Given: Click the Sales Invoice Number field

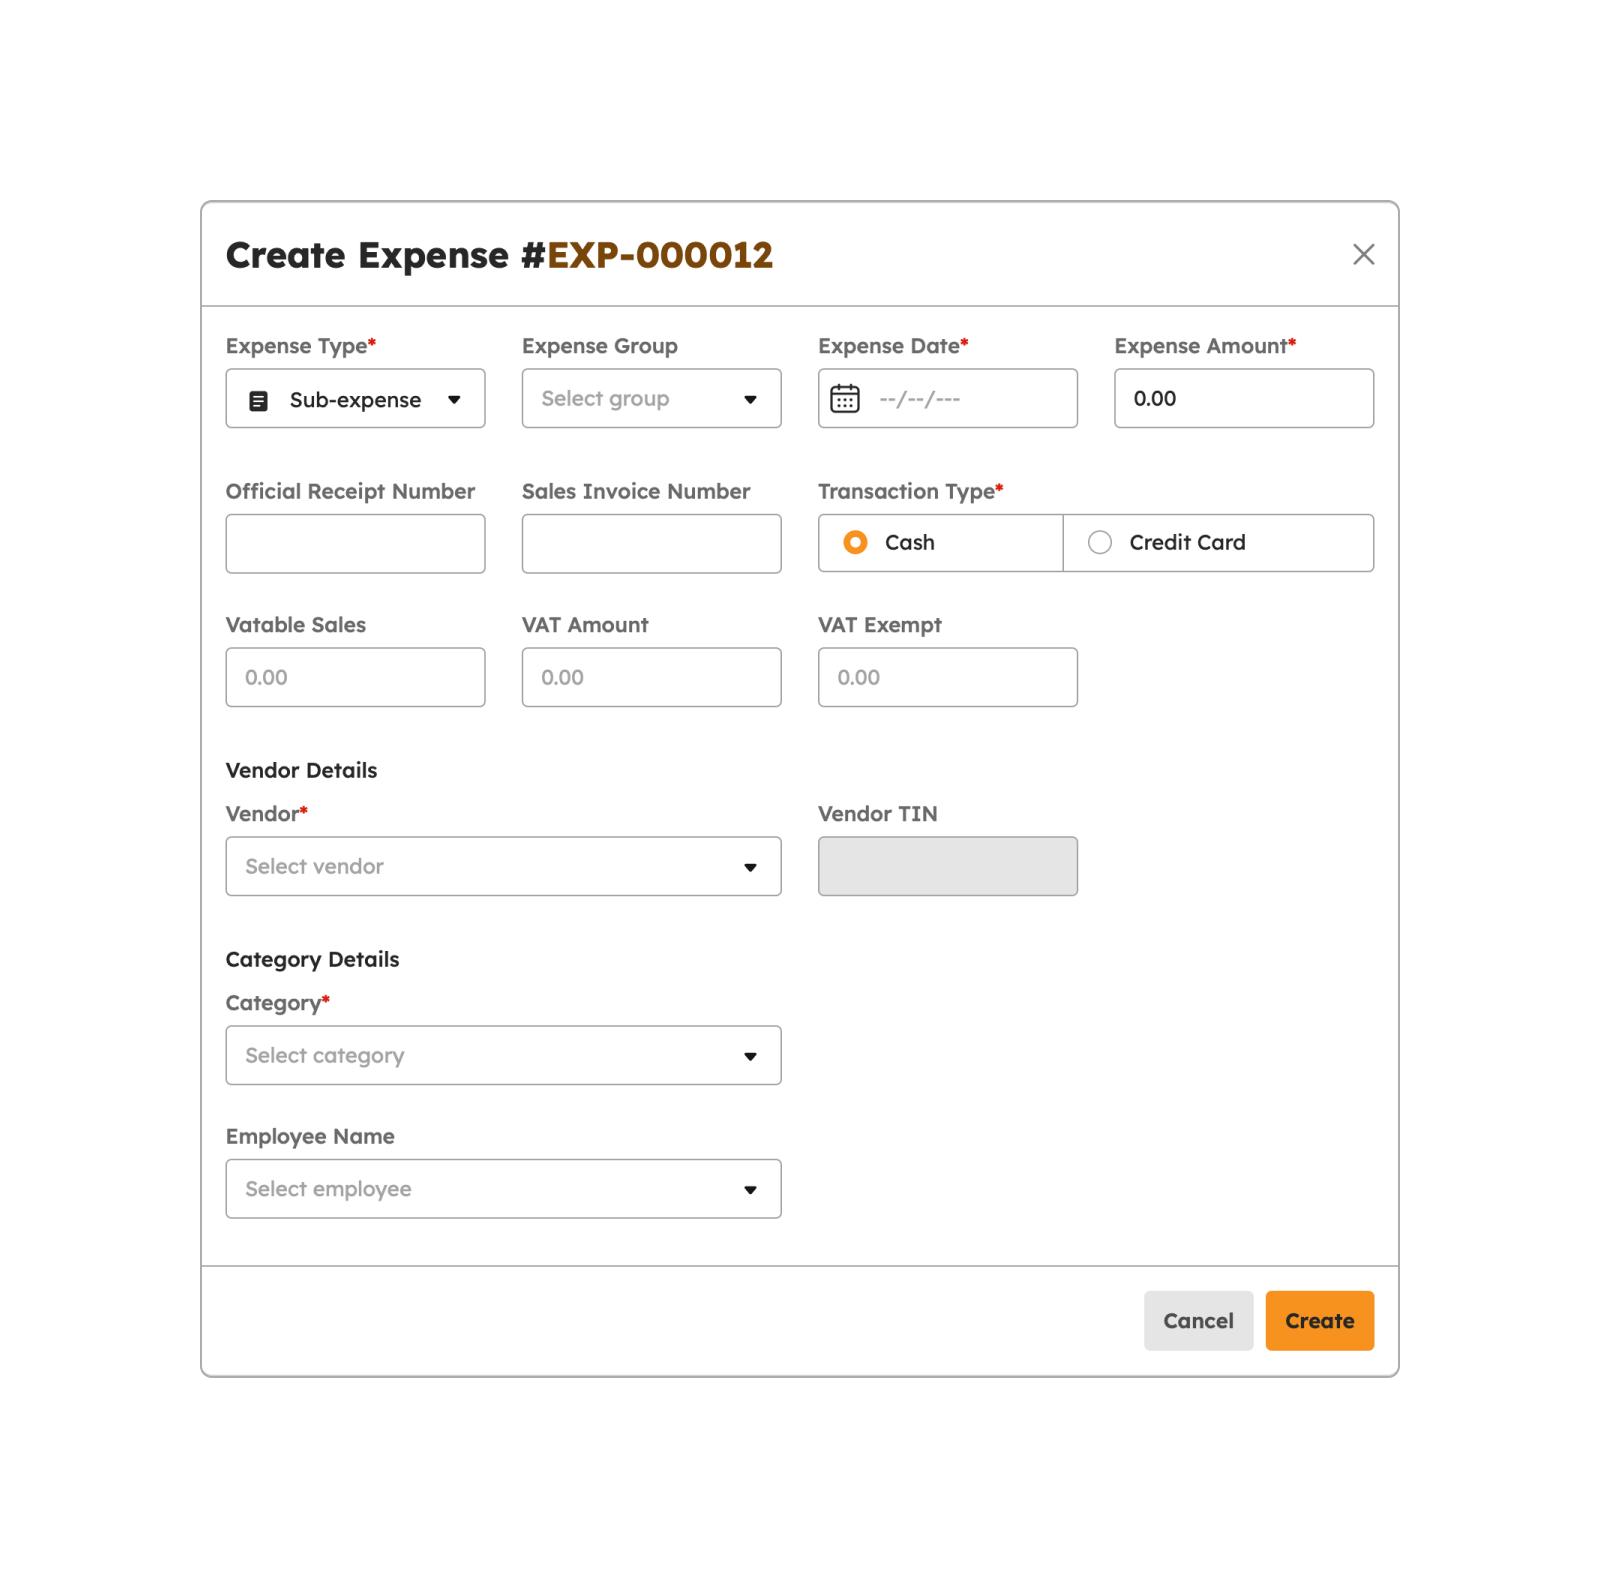Looking at the screenshot, I should [651, 543].
